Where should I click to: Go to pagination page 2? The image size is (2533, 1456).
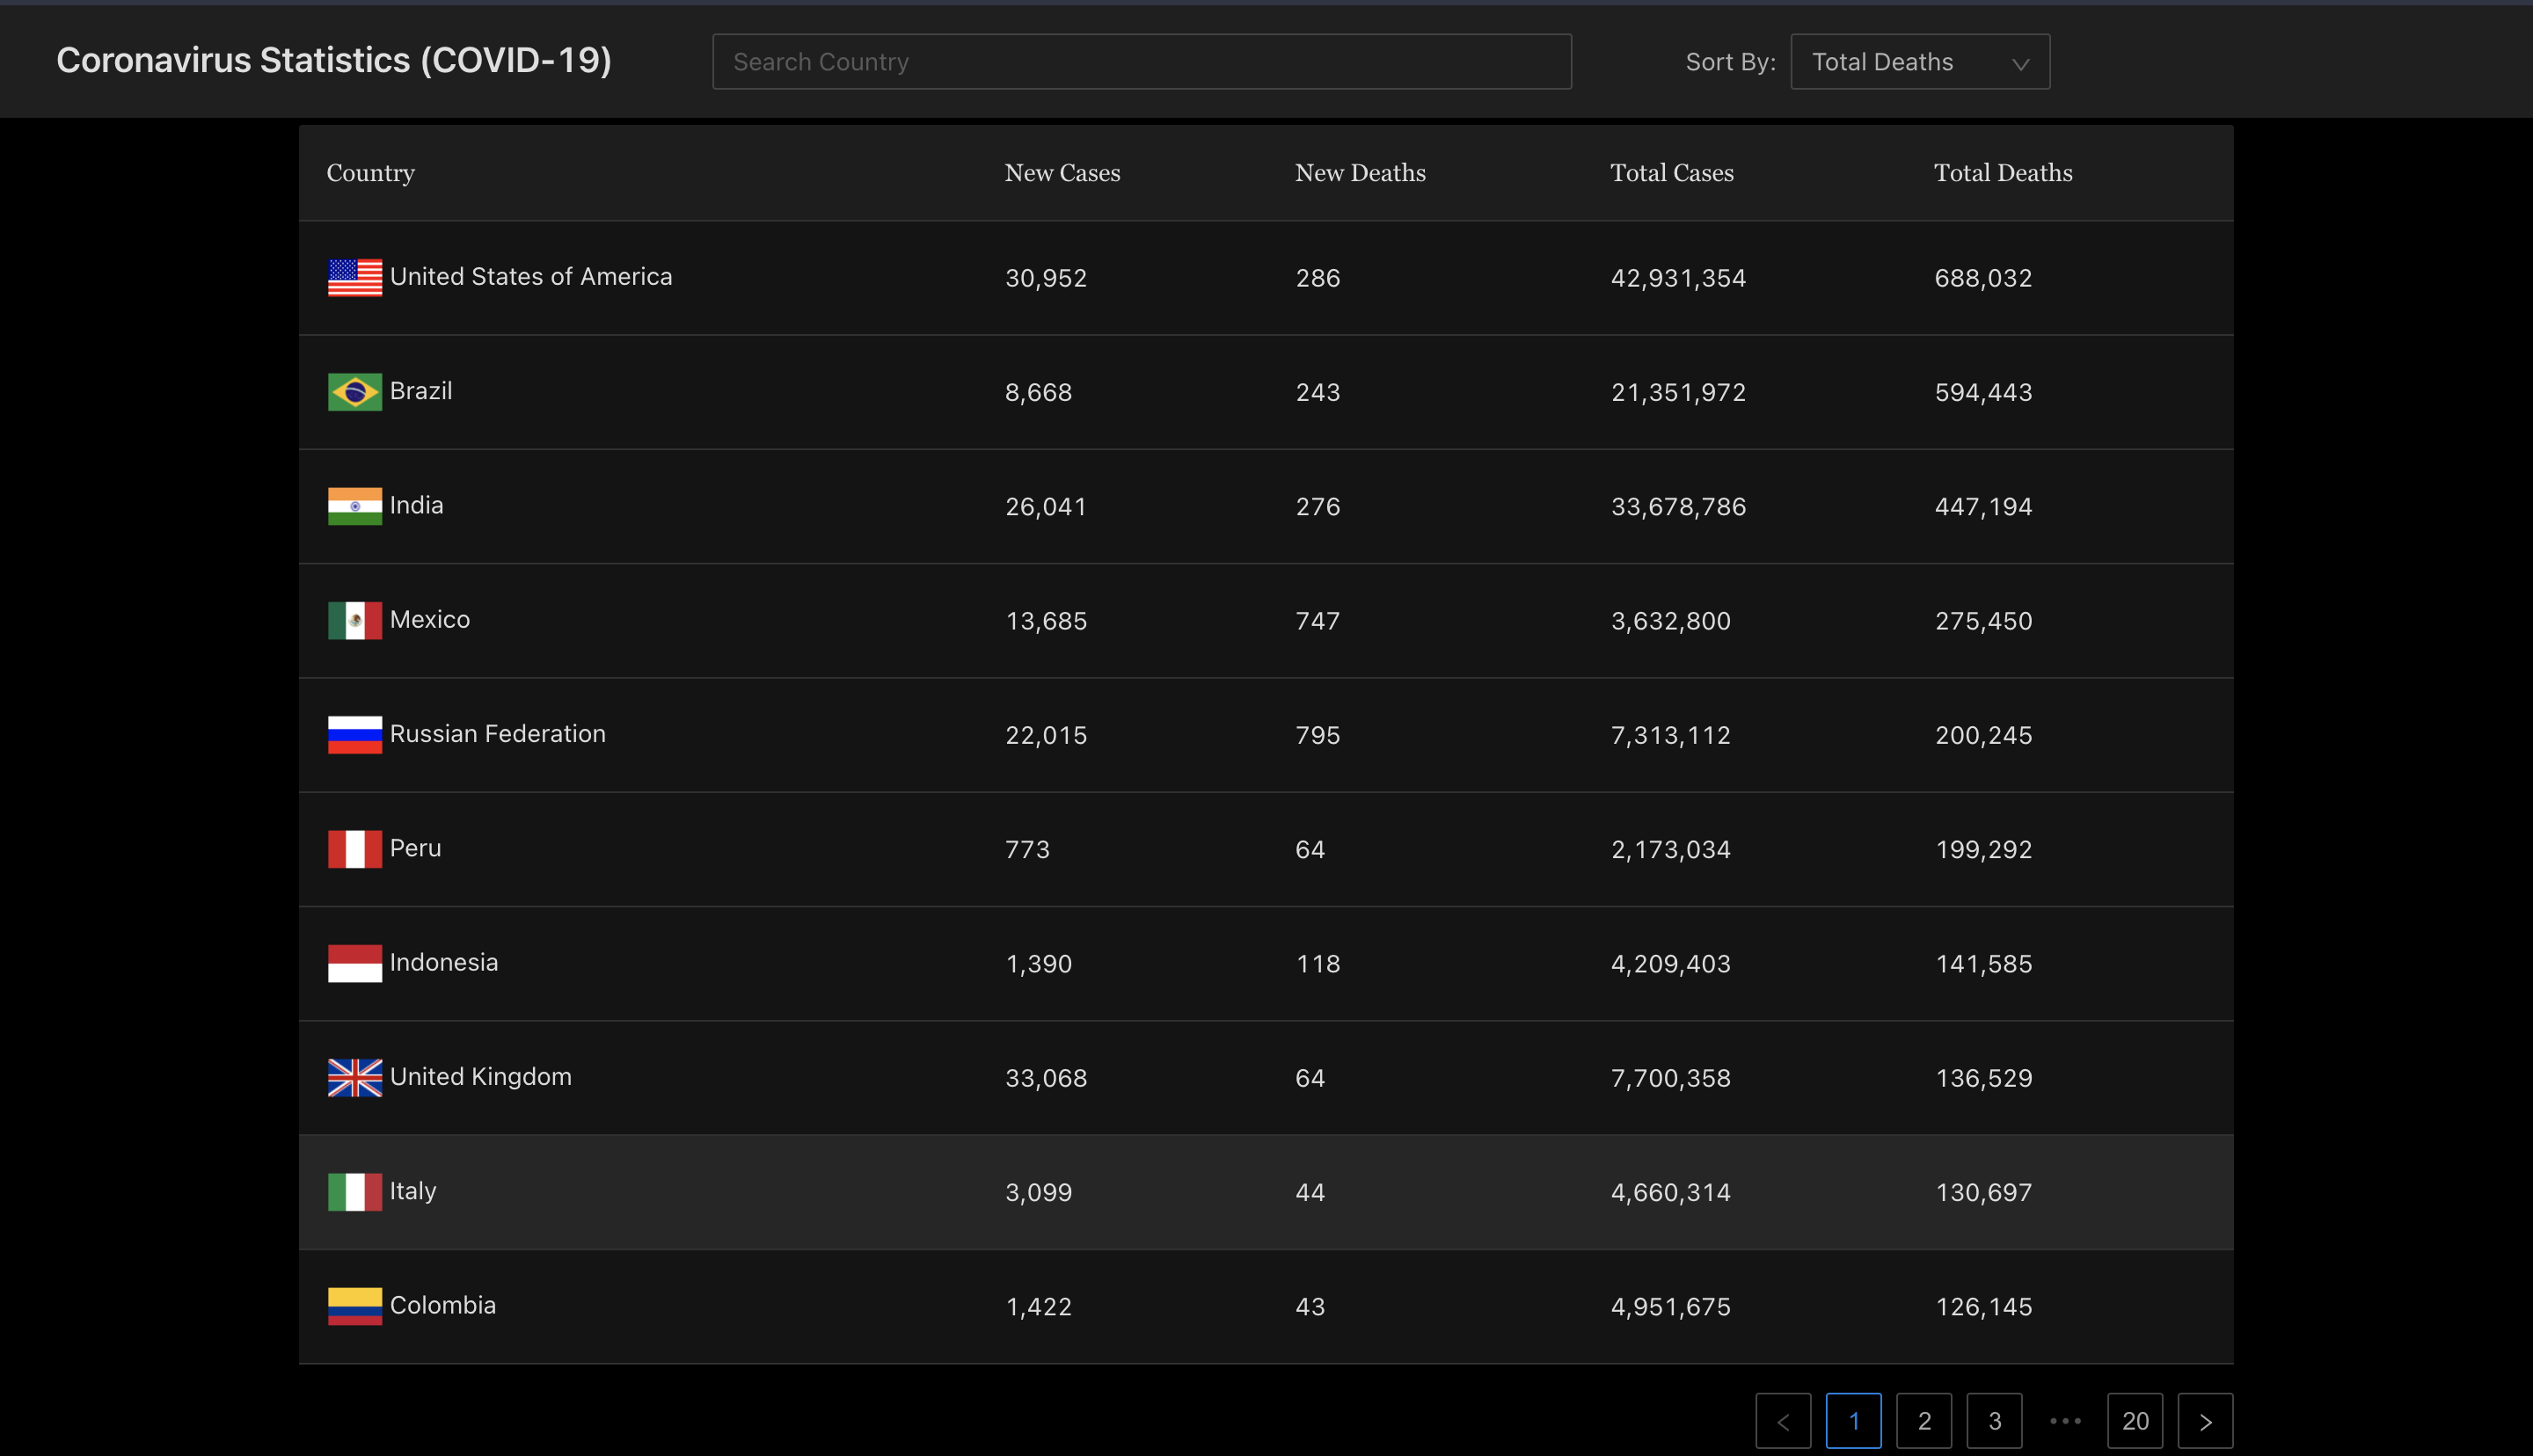(1923, 1420)
